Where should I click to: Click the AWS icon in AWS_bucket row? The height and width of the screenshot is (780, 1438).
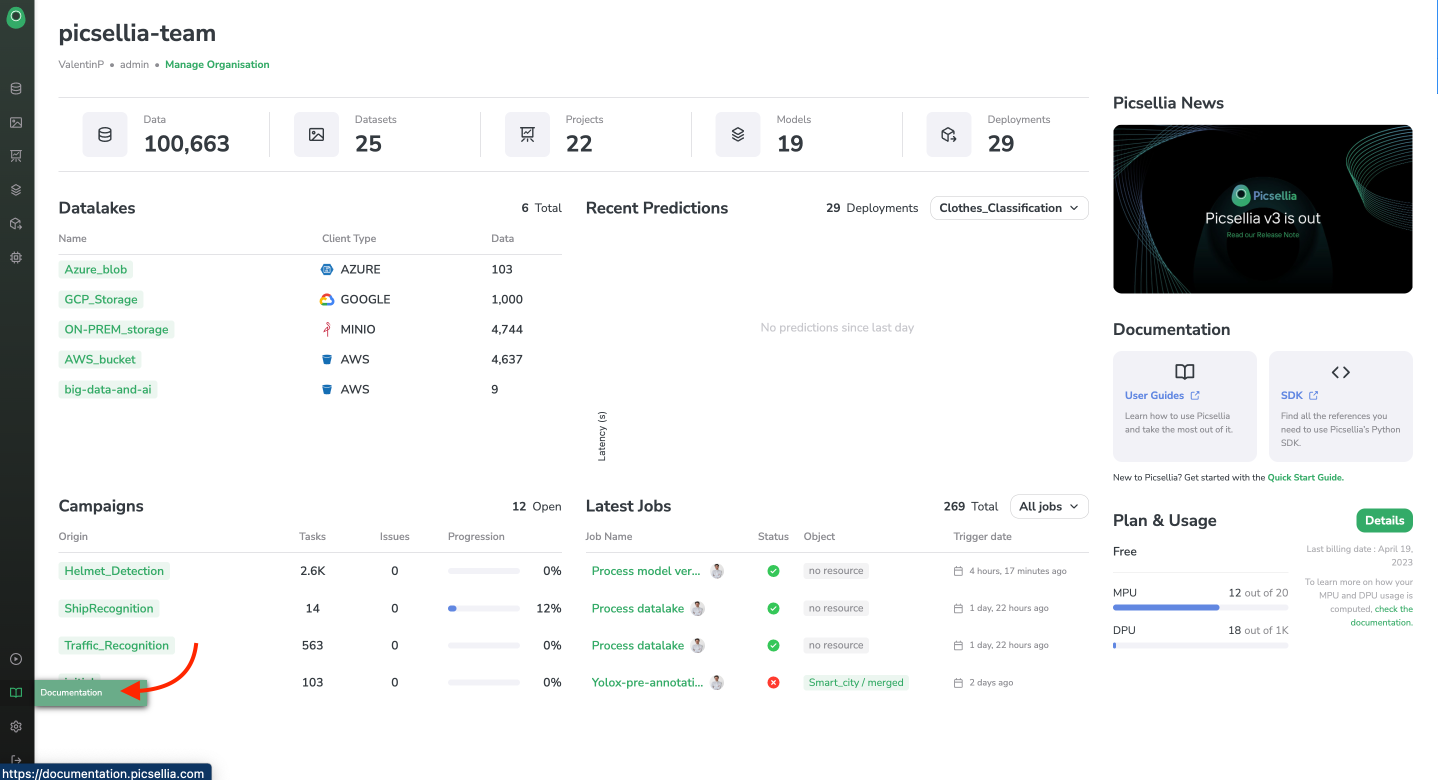coord(327,359)
